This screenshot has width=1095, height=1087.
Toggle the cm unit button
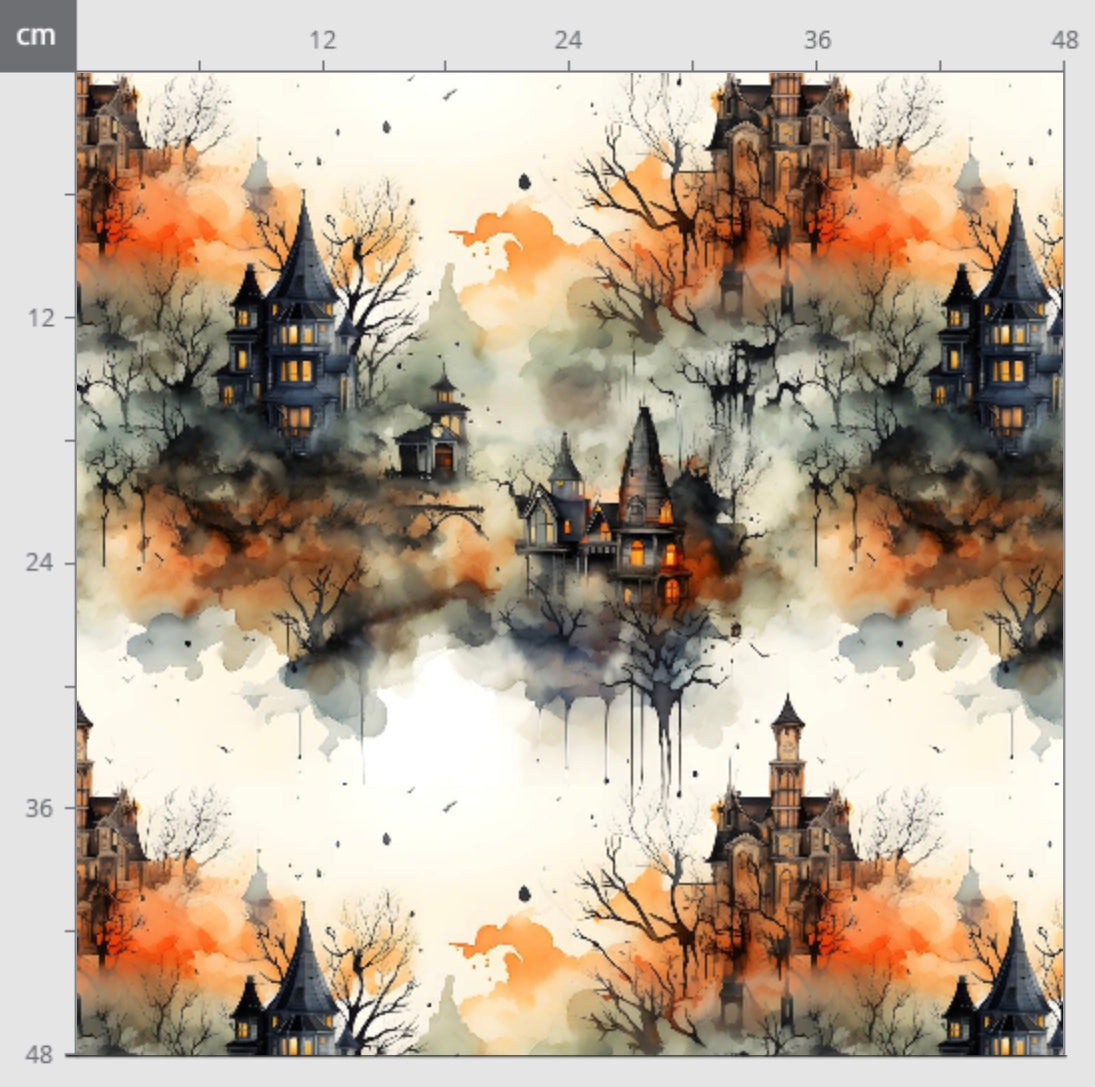pyautogui.click(x=37, y=35)
